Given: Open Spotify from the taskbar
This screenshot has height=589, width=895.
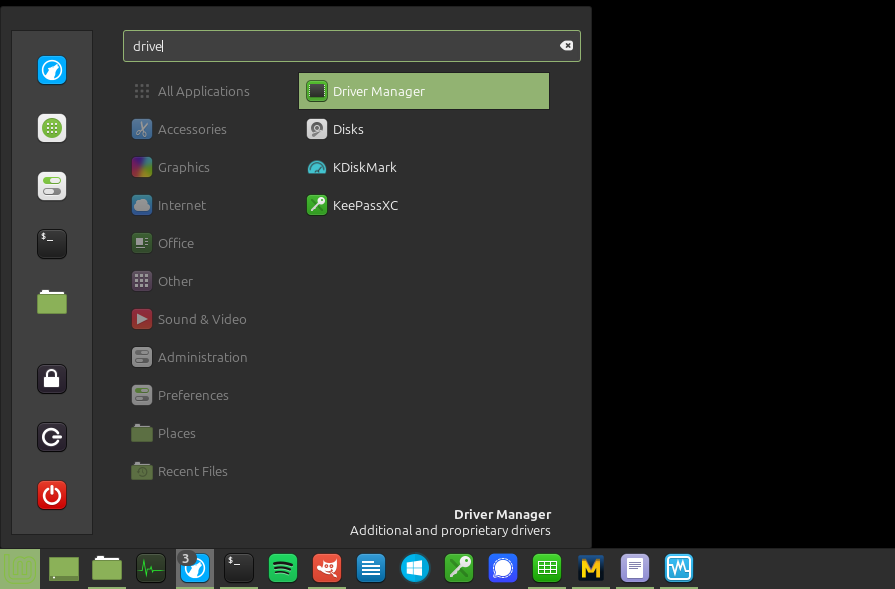Looking at the screenshot, I should (x=283, y=569).
